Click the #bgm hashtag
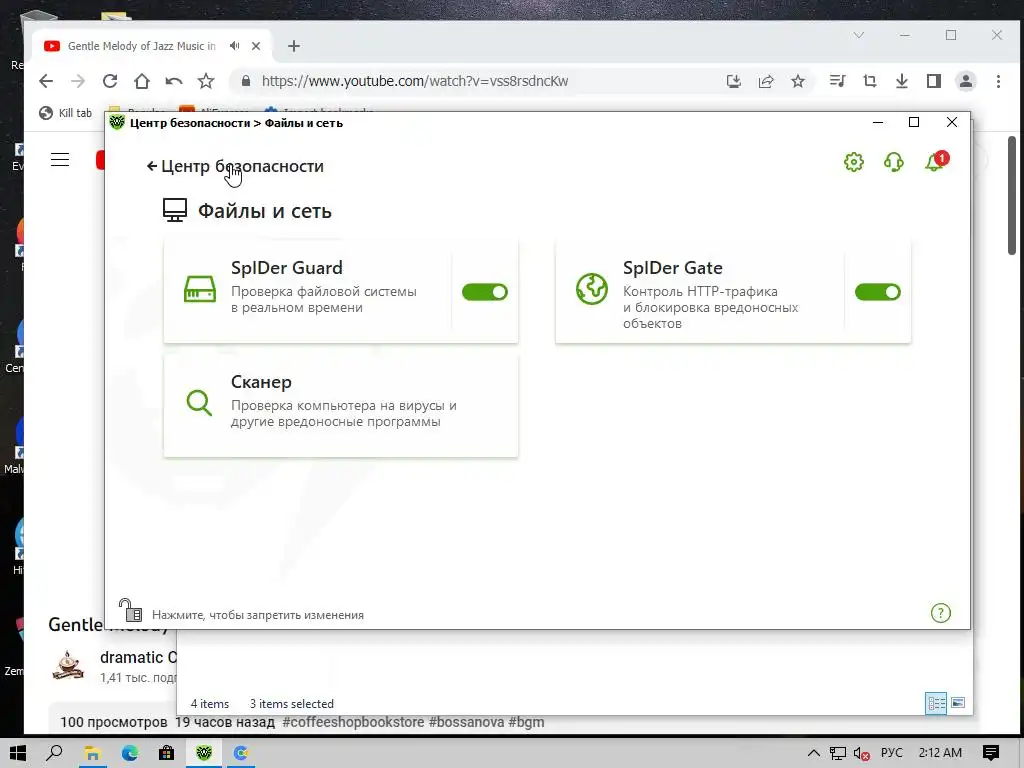The height and width of the screenshot is (768, 1024). pos(526,722)
